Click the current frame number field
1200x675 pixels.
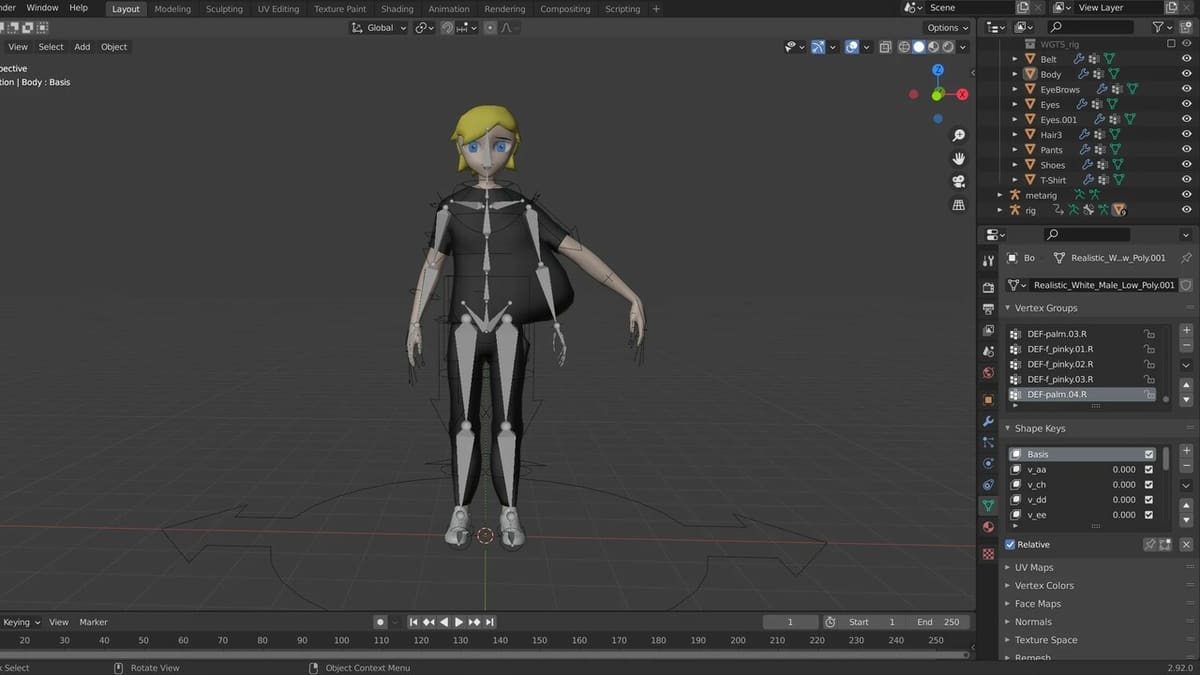click(790, 622)
